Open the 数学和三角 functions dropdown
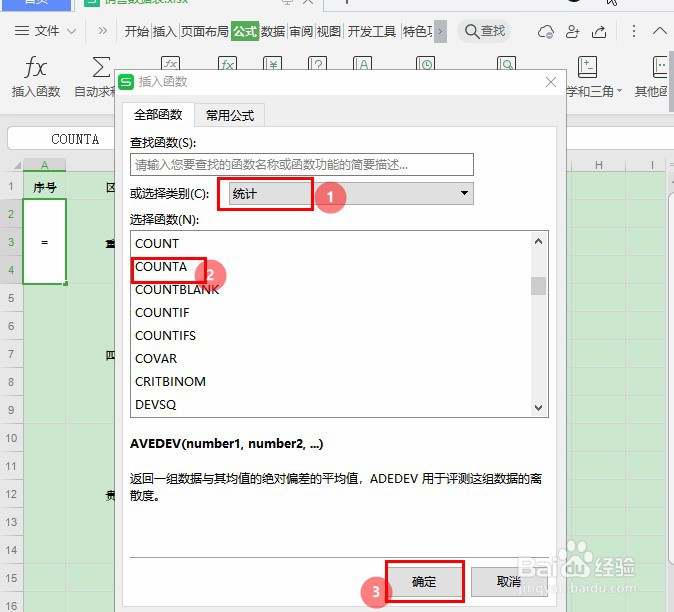The width and height of the screenshot is (674, 612). [594, 91]
